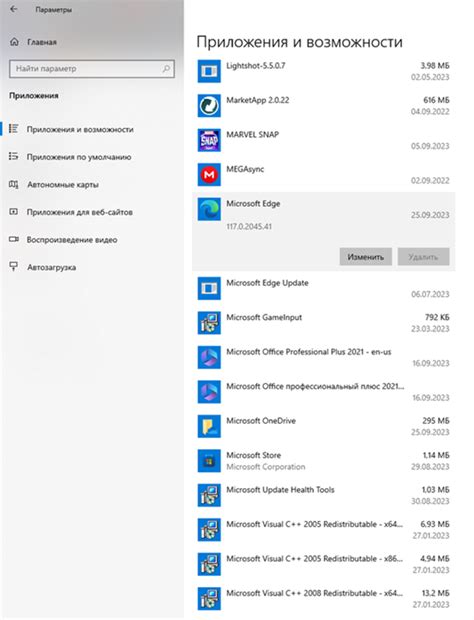Click the MarketApp 2.0.22 icon
Viewport: 474px width, 620px height.
(x=209, y=106)
